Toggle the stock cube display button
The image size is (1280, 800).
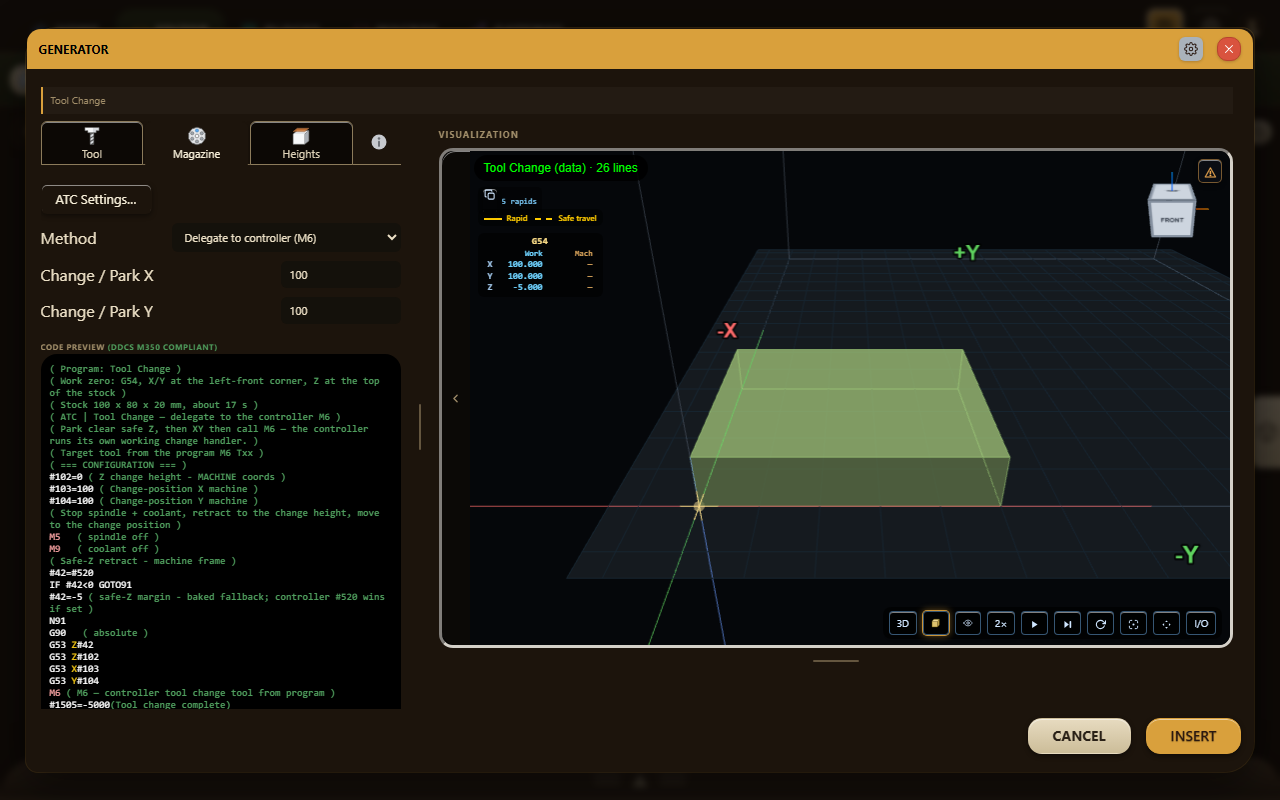click(936, 623)
